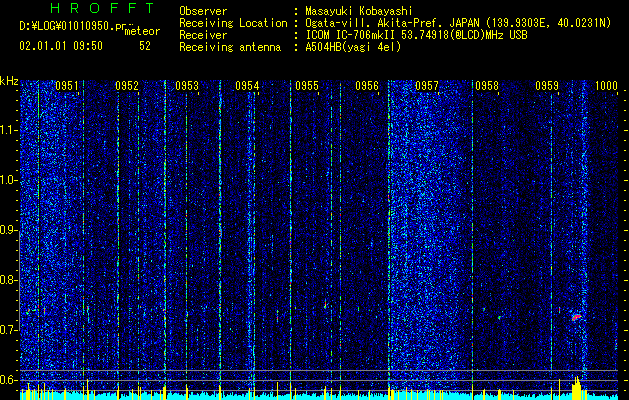Click the HROFFT title text
This screenshot has width=629, height=400.
tap(103, 8)
